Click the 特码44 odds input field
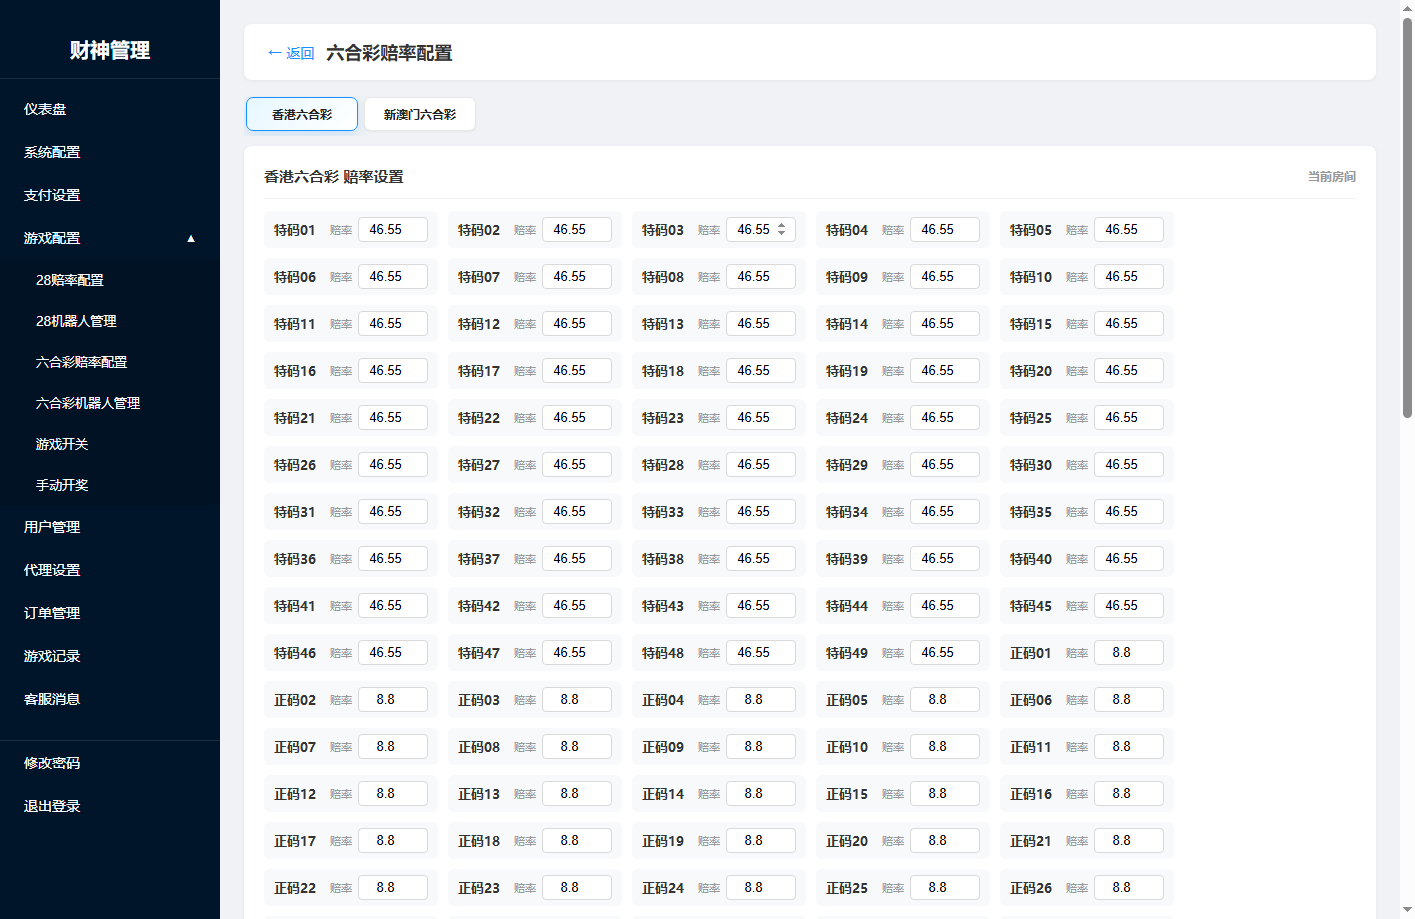This screenshot has width=1415, height=919. point(945,606)
